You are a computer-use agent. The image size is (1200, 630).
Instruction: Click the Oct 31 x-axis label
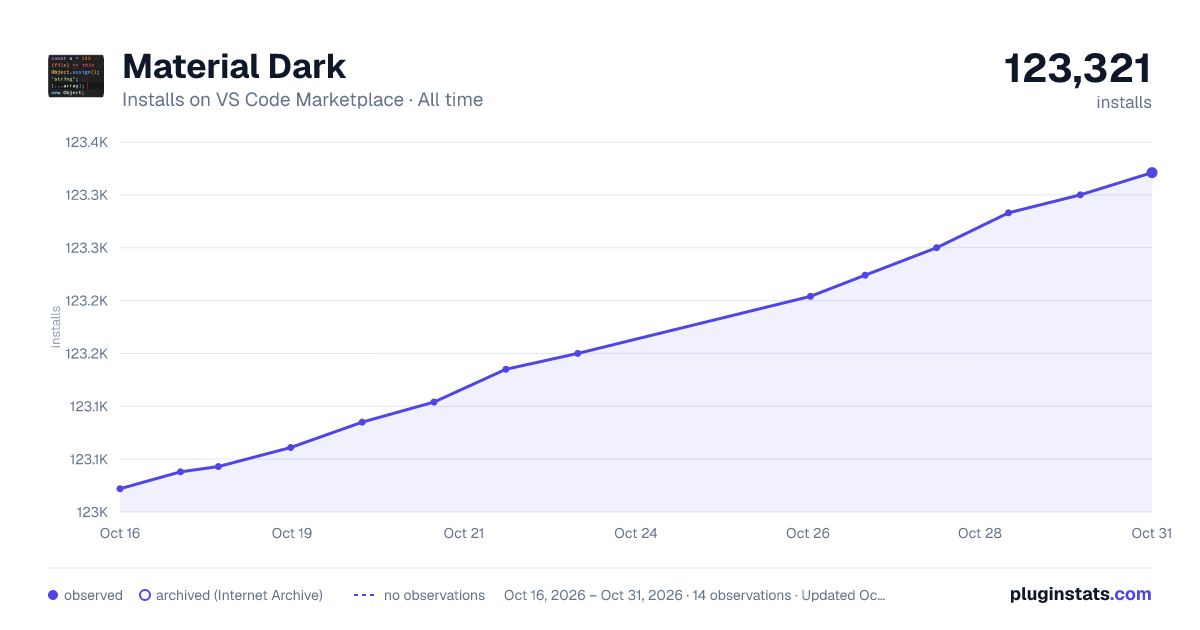click(x=1151, y=533)
